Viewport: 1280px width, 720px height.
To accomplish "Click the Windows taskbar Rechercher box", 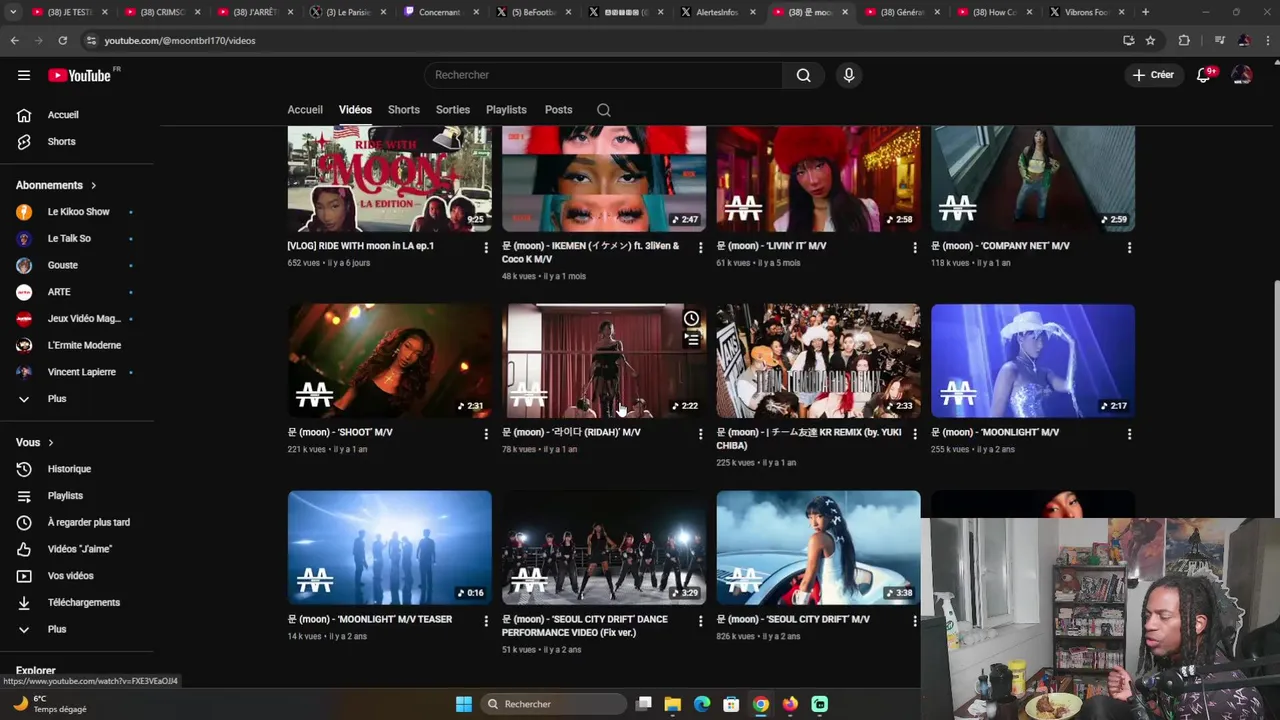I will click(555, 704).
